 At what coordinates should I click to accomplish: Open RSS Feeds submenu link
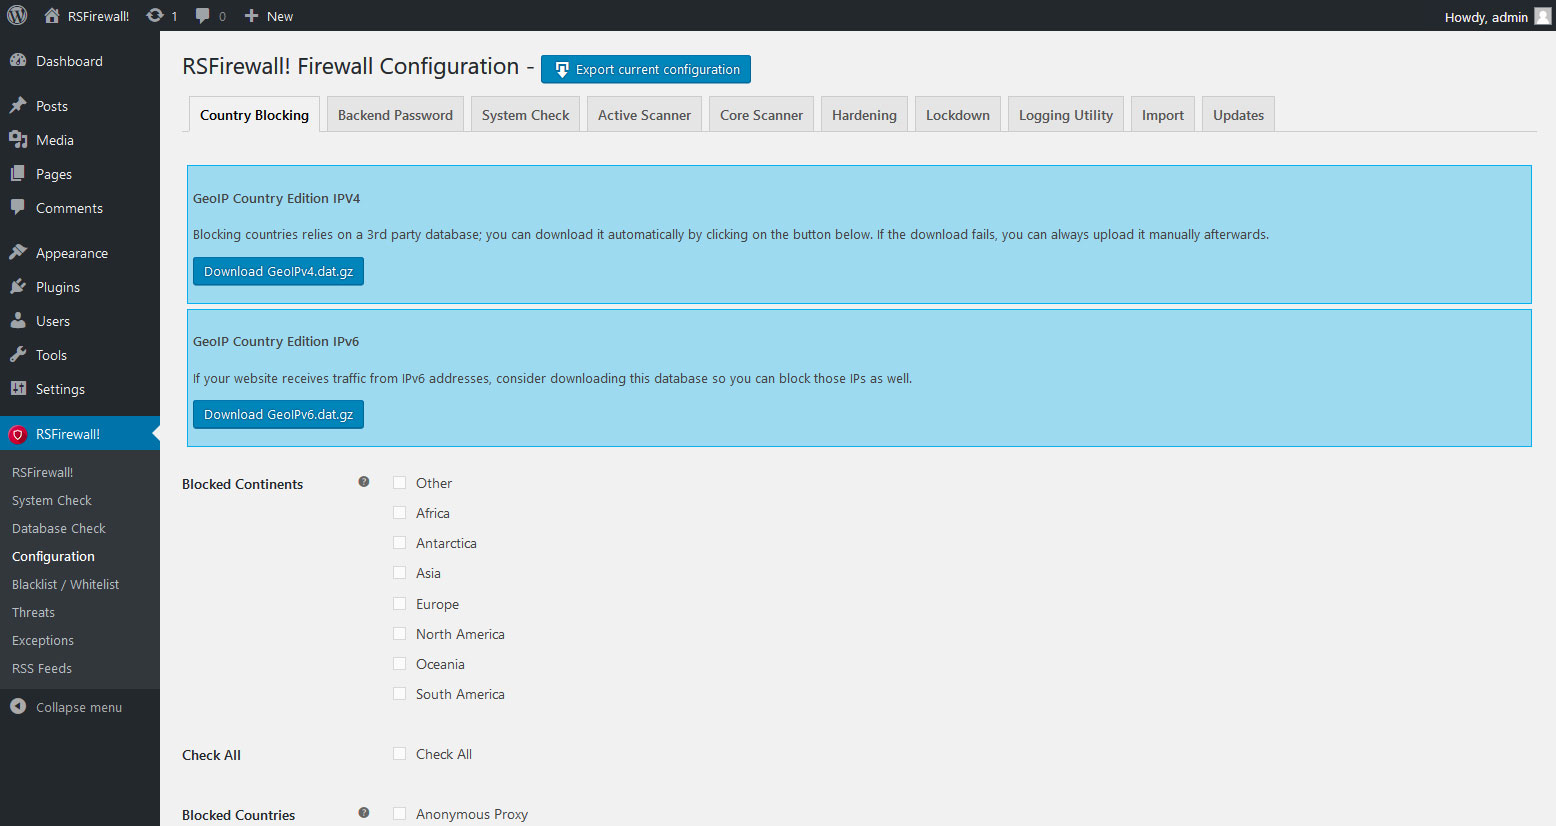pyautogui.click(x=42, y=668)
